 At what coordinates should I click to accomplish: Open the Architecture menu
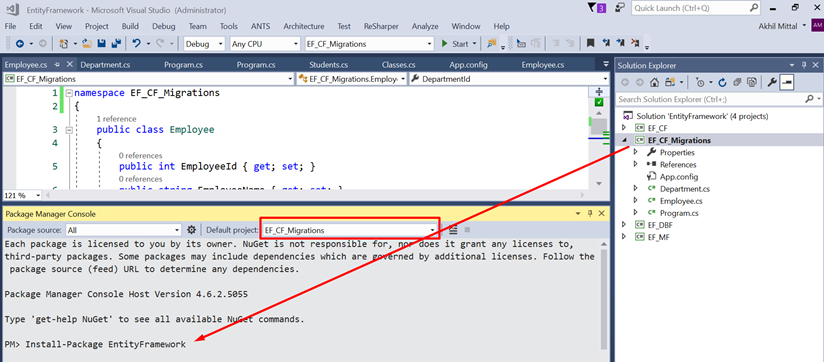pos(304,26)
